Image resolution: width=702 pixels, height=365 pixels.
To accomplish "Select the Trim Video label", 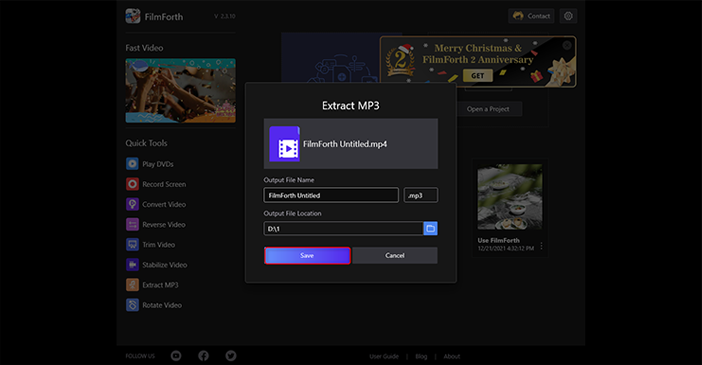I will (x=158, y=245).
